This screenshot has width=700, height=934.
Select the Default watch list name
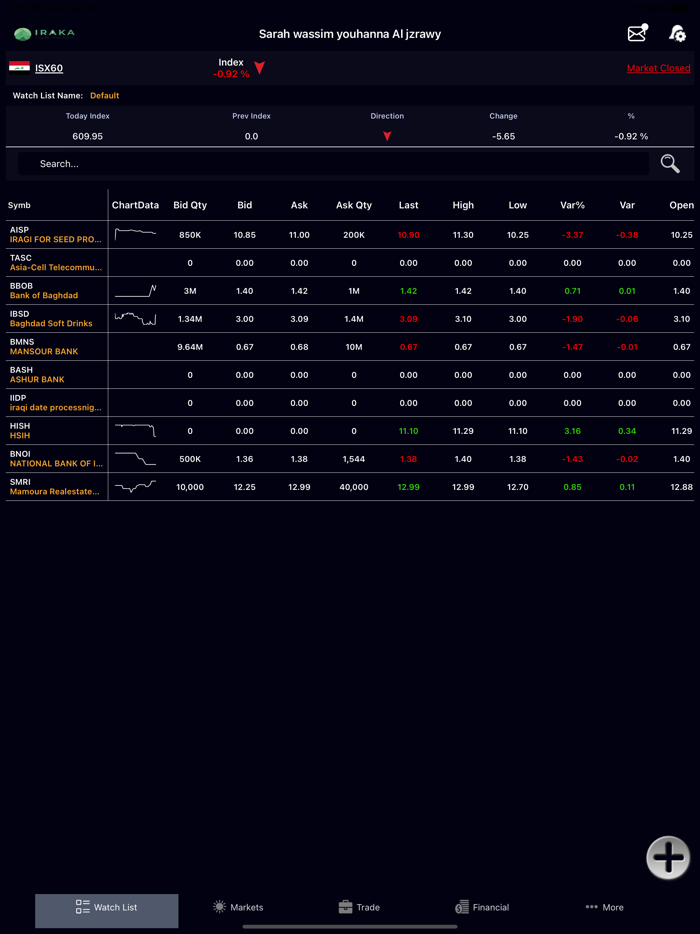(105, 95)
